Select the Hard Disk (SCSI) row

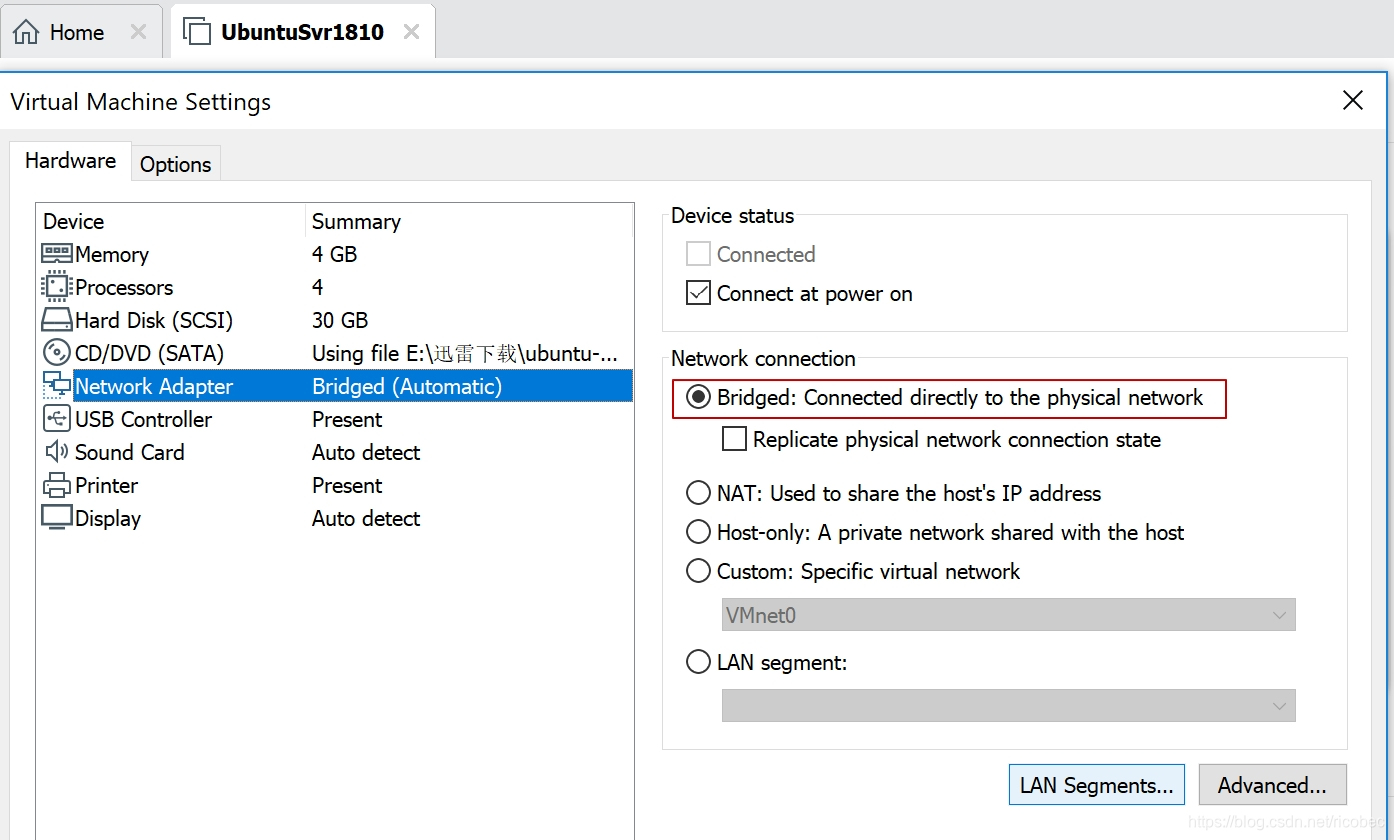tap(335, 320)
